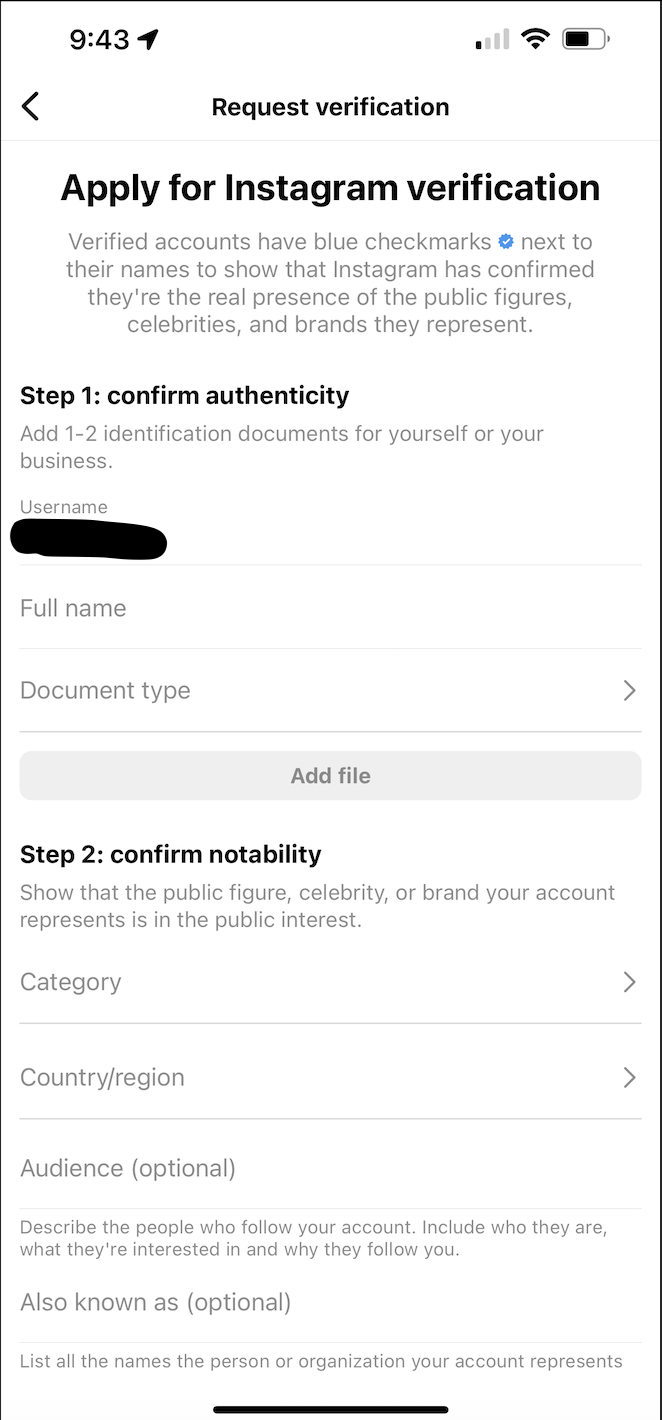Image resolution: width=662 pixels, height=1420 pixels.
Task: Tap the blue verified checkmark badge
Action: (x=506, y=242)
